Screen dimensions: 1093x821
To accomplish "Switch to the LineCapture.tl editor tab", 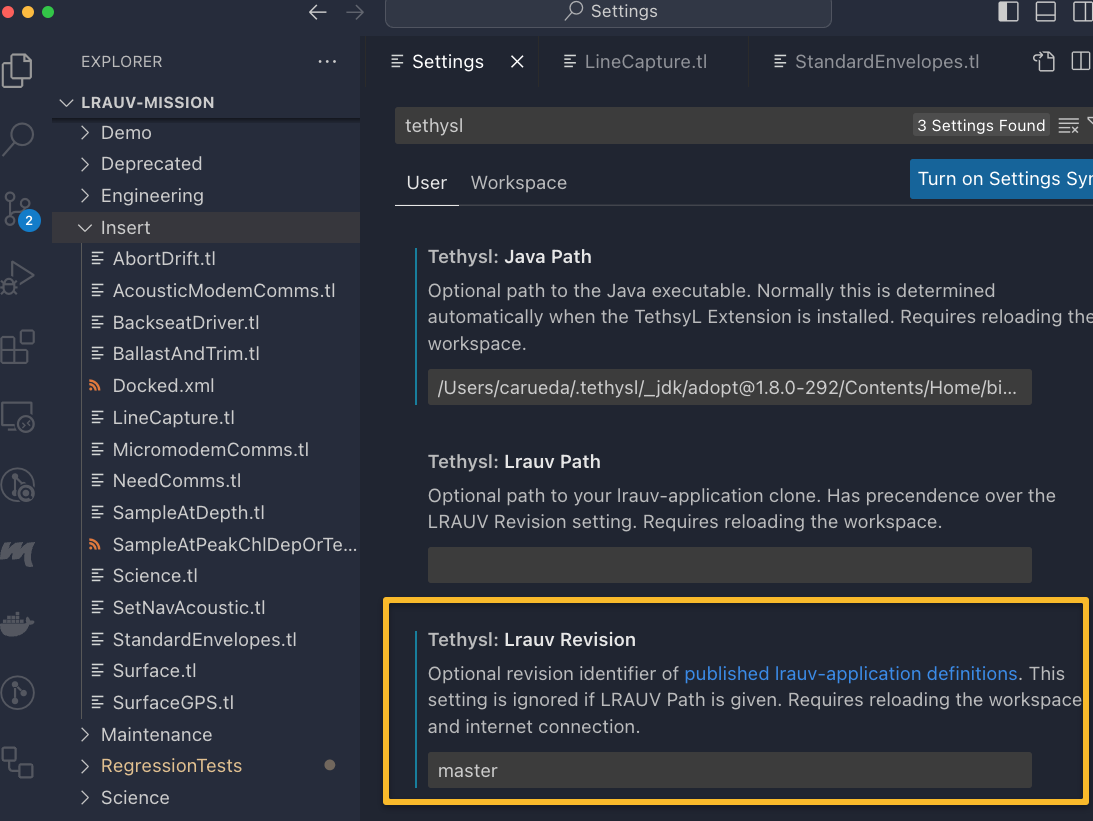I will (x=645, y=62).
